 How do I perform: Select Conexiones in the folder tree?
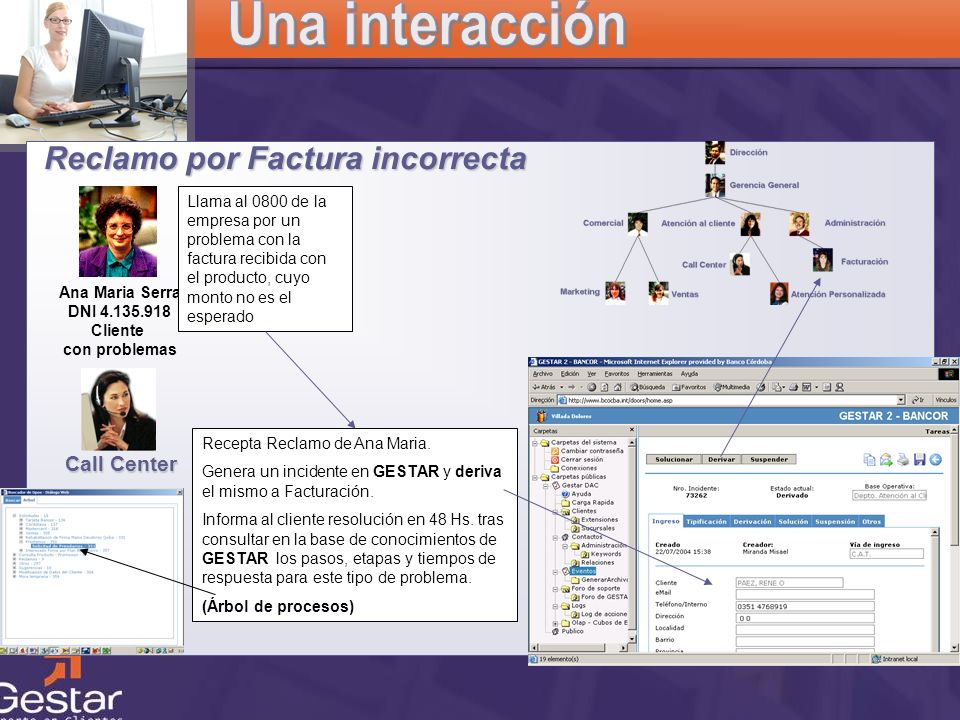pos(579,468)
